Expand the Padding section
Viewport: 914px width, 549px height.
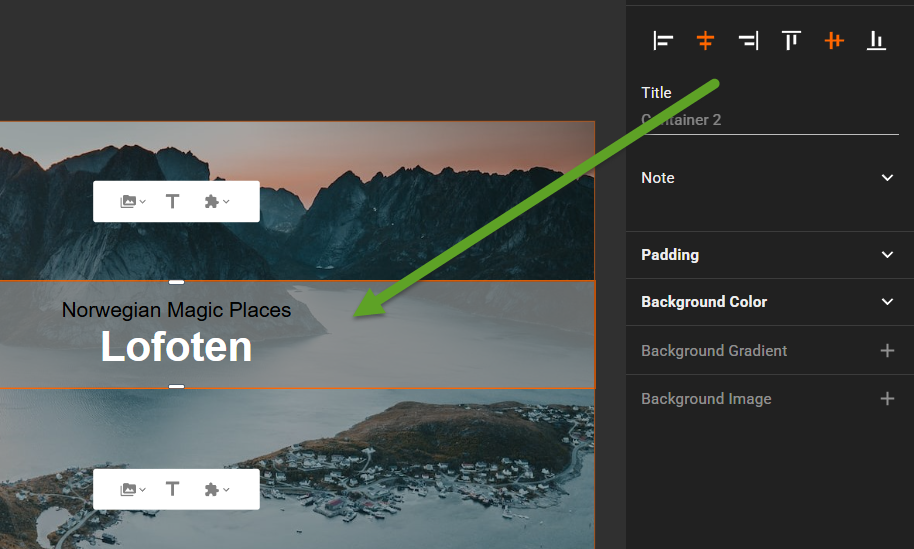(x=887, y=255)
